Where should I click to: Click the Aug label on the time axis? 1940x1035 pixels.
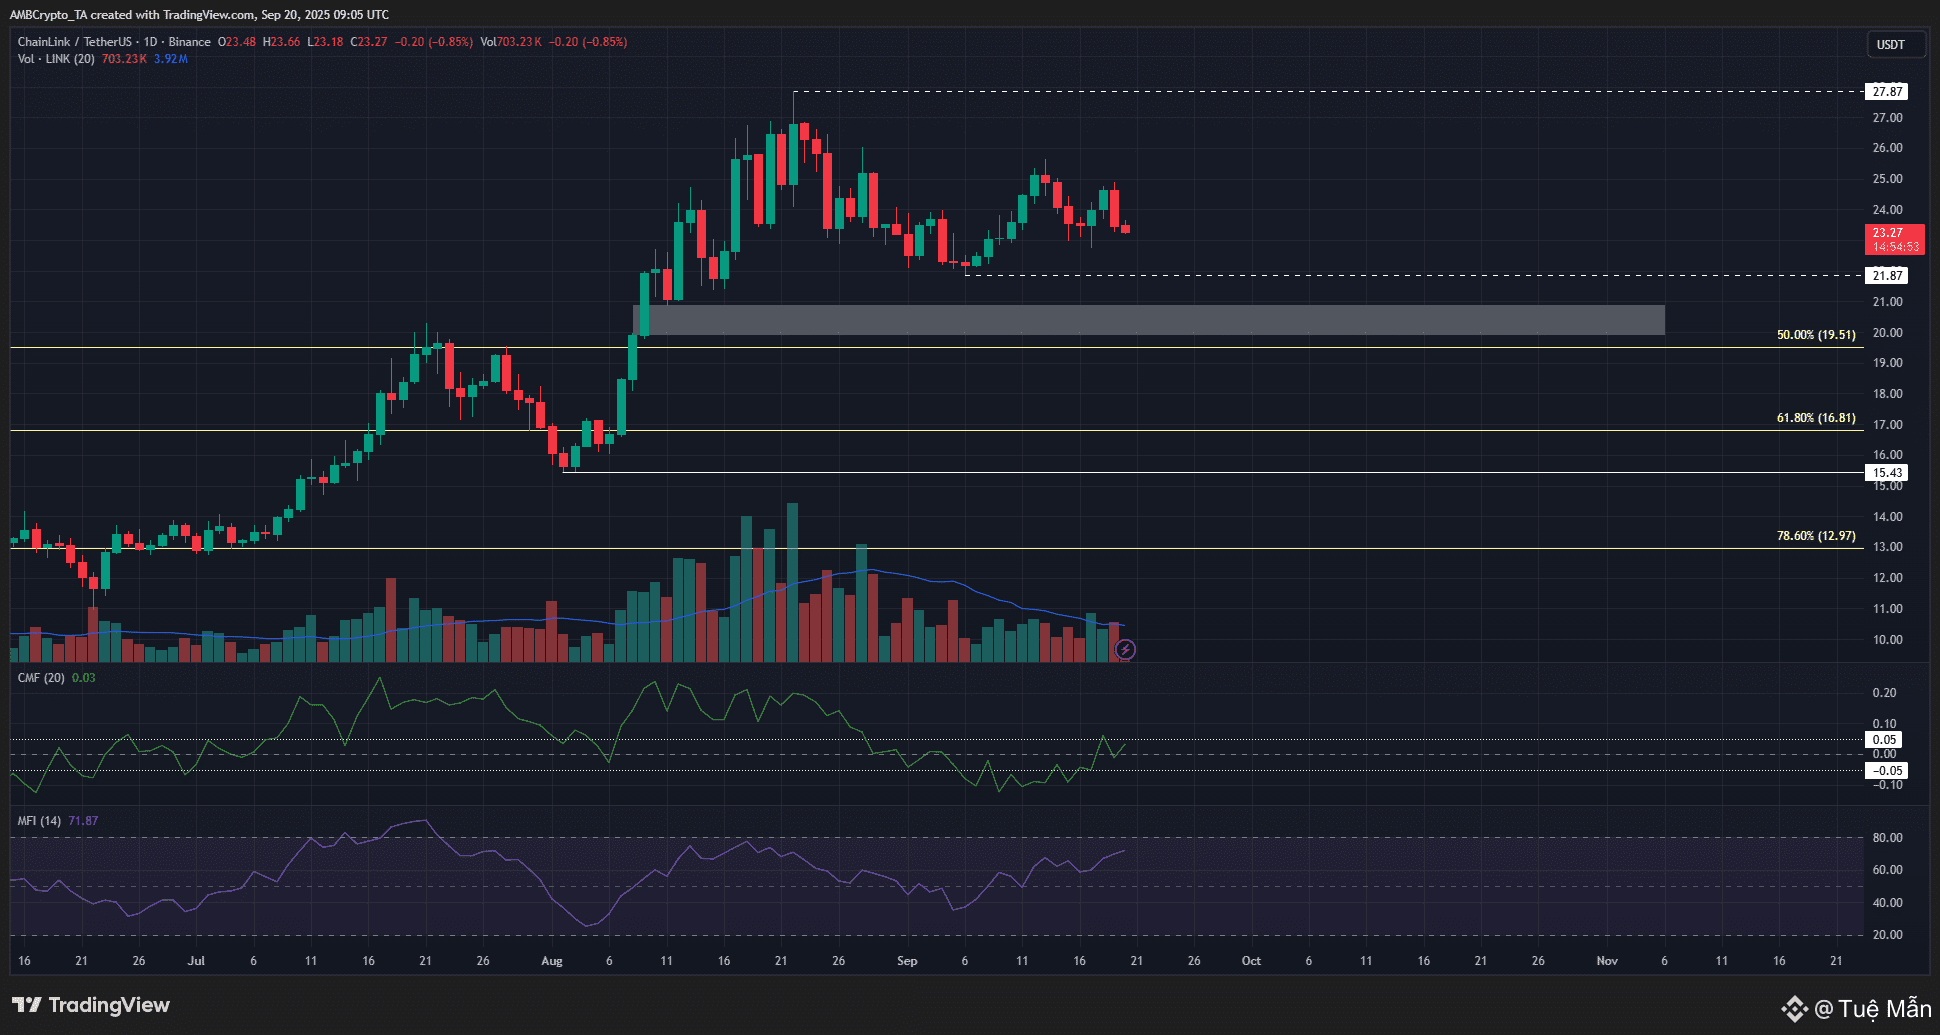552,961
